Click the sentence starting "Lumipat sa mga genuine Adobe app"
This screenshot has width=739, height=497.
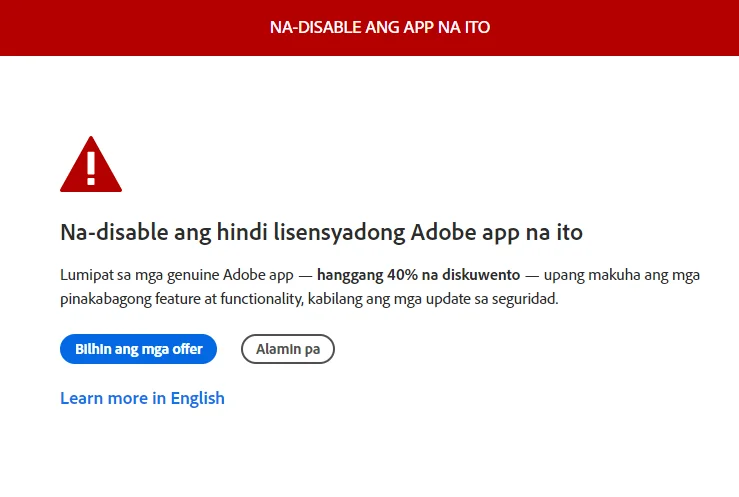pyautogui.click(x=380, y=286)
